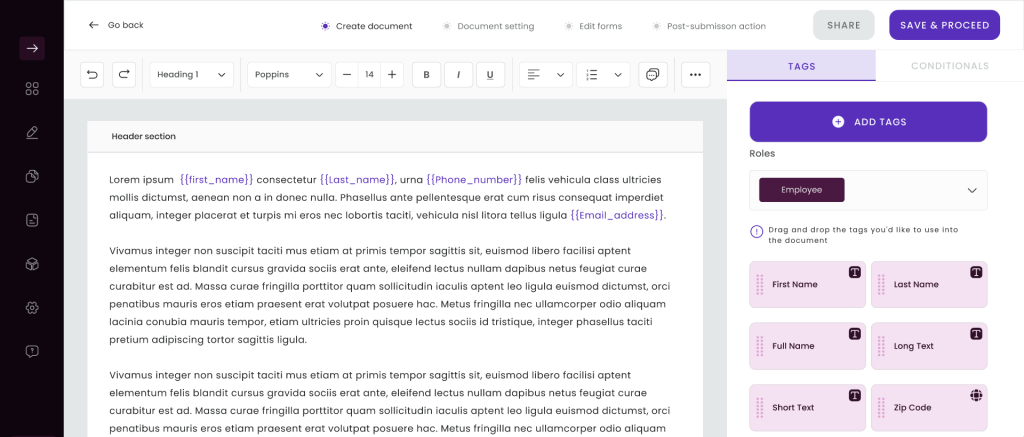Expand the sidebar with the arrow icon
Screen dimensions: 1024x437
[32, 48]
